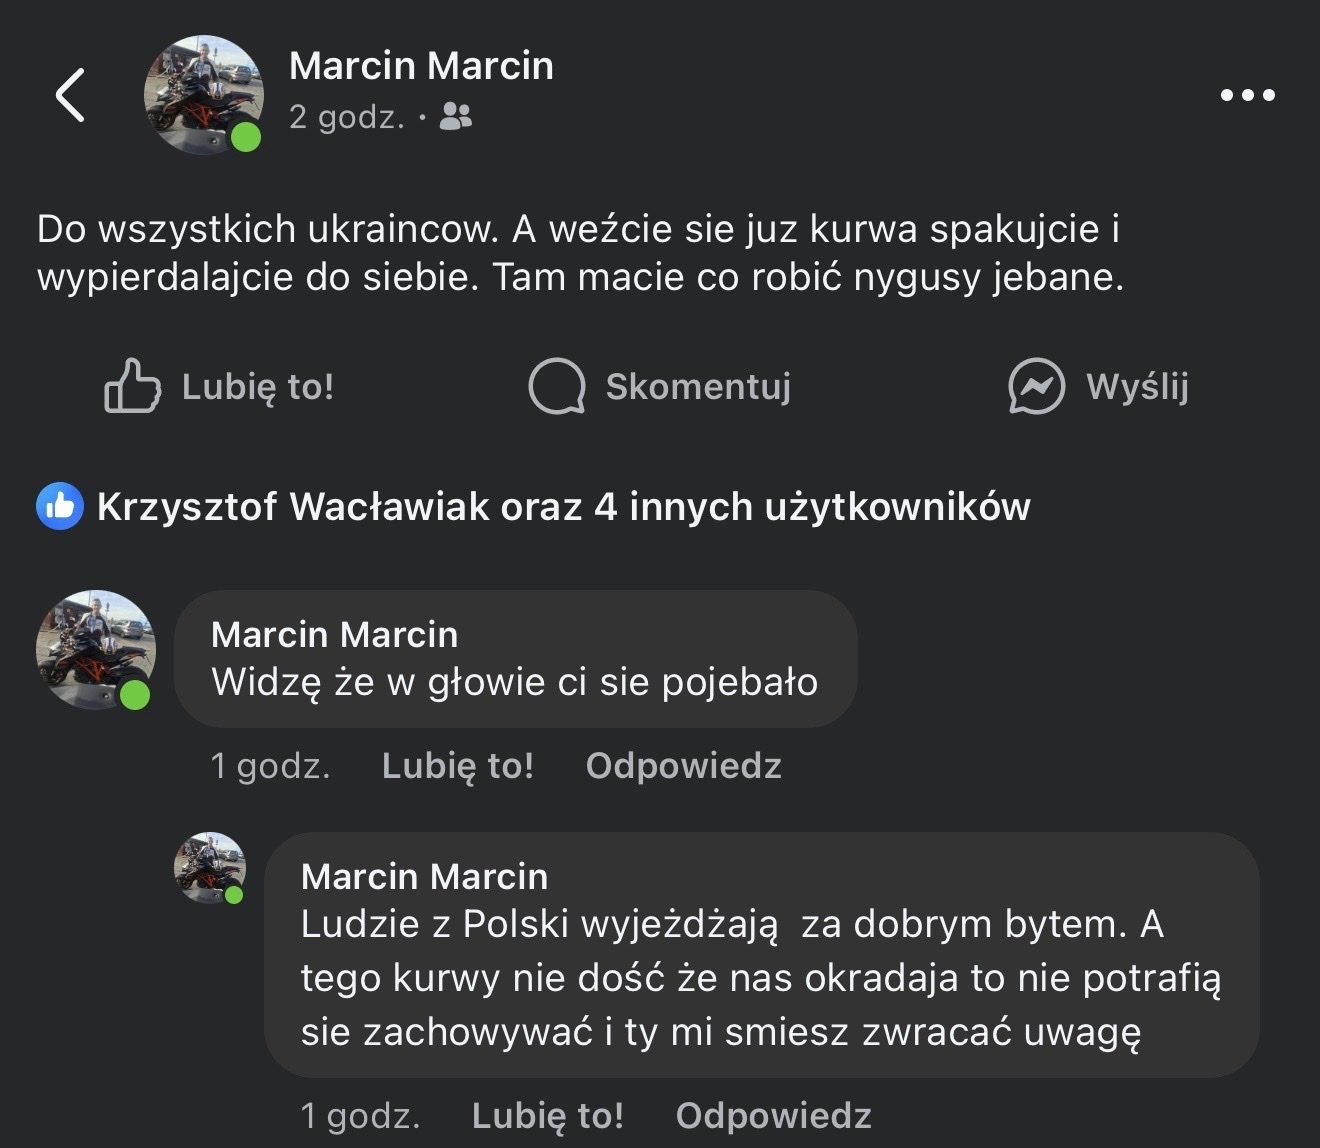
Task: View list of users who liked the post
Action: (x=563, y=507)
